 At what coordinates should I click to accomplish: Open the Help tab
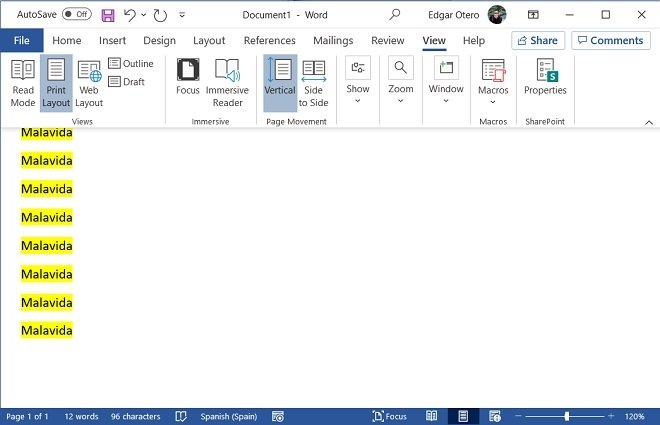[474, 40]
